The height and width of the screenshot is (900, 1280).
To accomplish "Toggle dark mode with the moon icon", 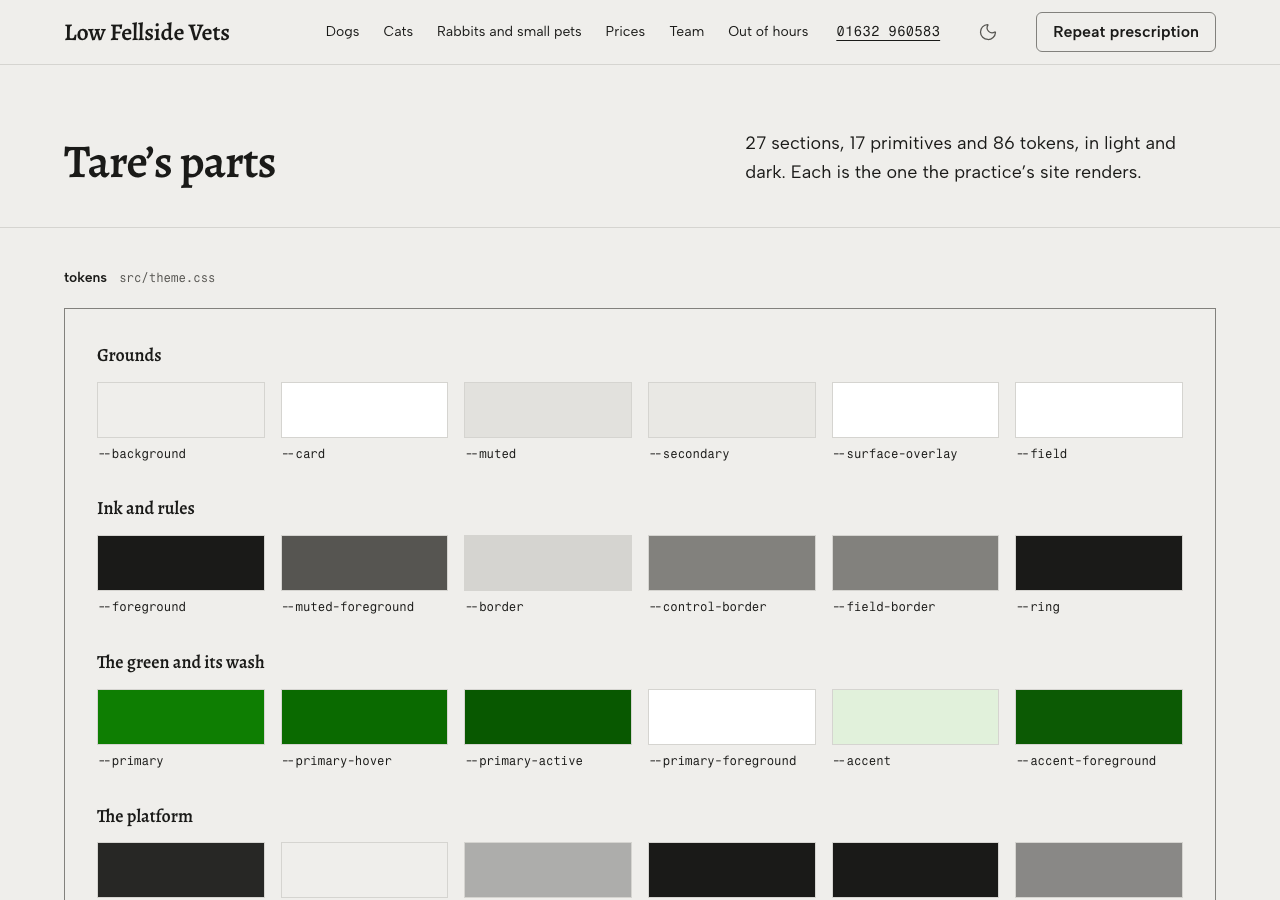I will (988, 32).
